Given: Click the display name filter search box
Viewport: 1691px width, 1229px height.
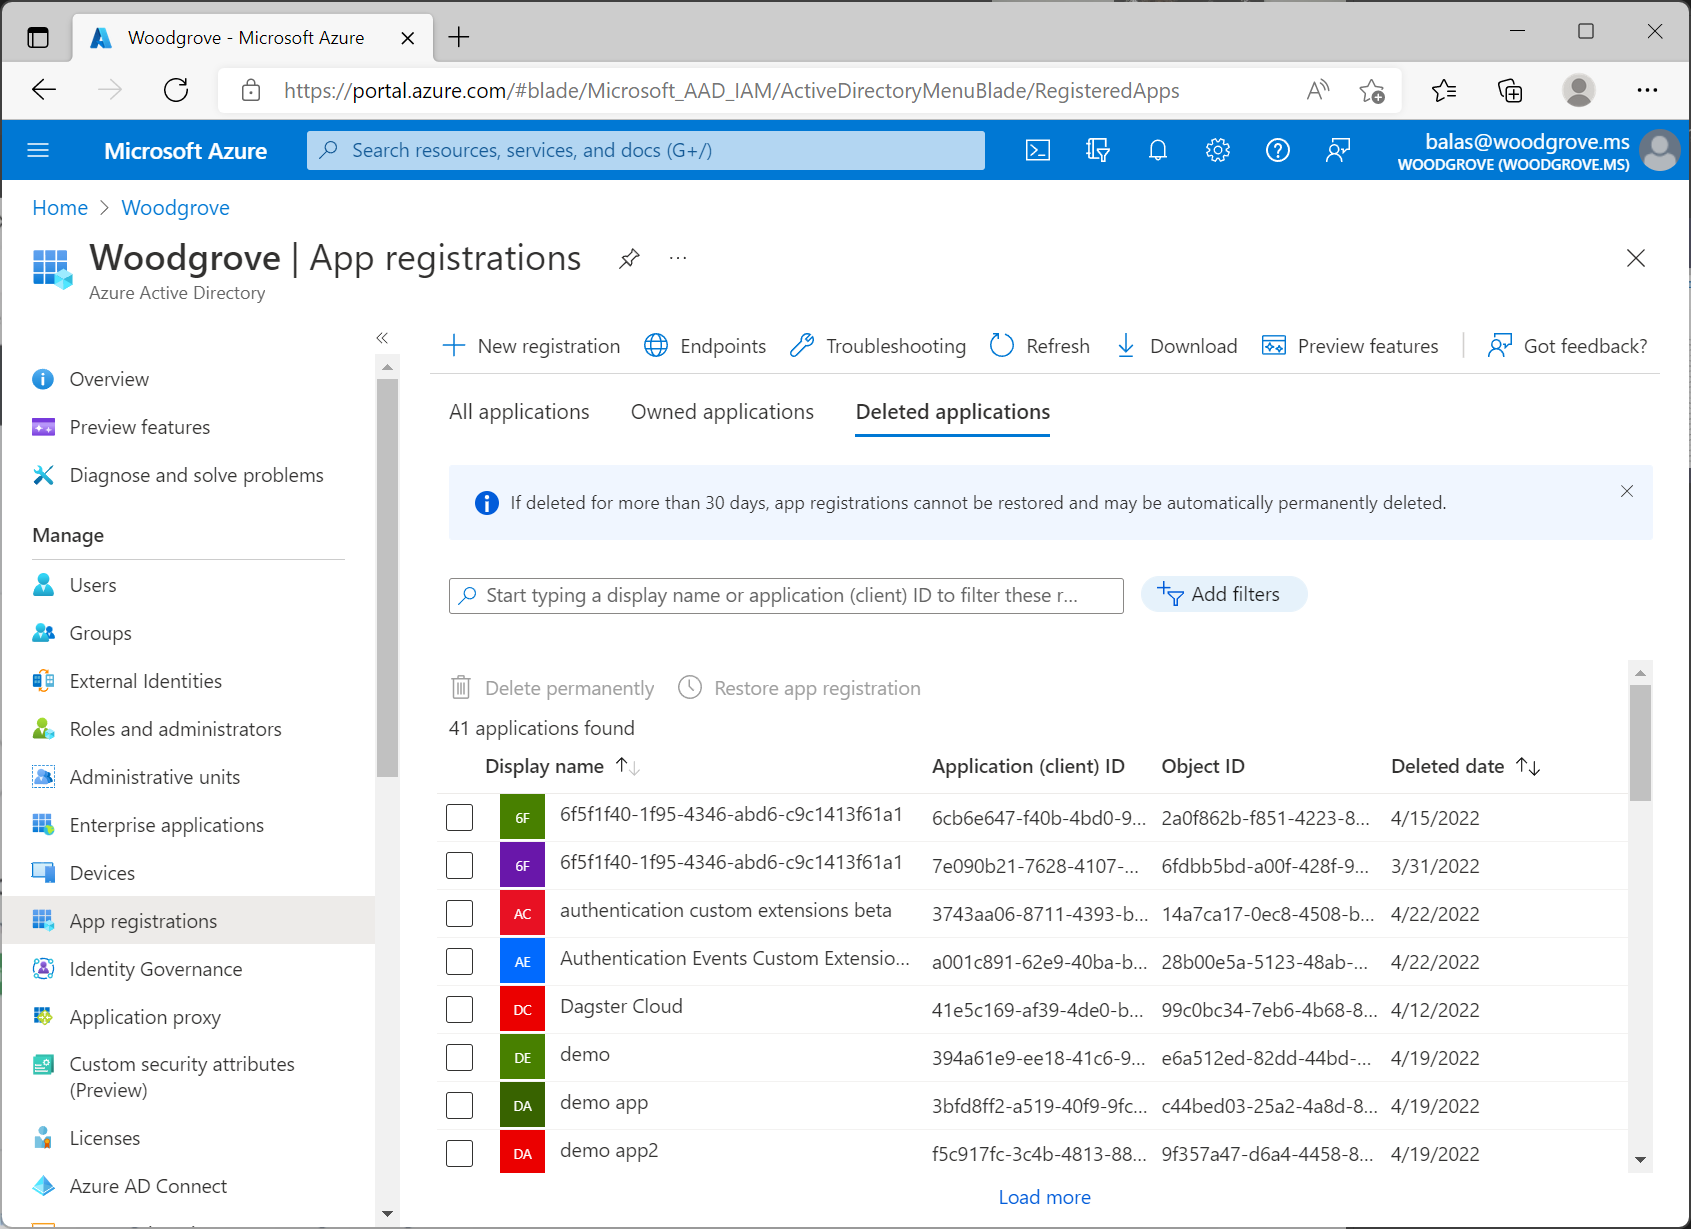Looking at the screenshot, I should pos(785,596).
